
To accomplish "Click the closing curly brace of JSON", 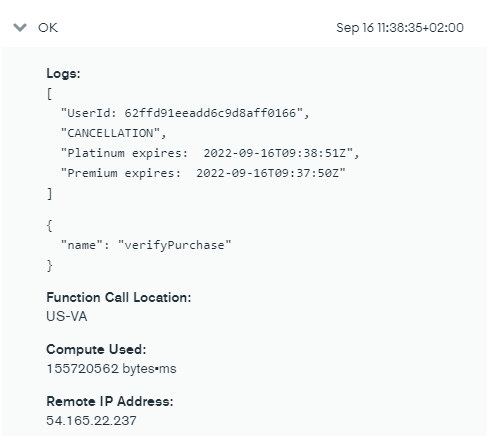I will (x=49, y=266).
